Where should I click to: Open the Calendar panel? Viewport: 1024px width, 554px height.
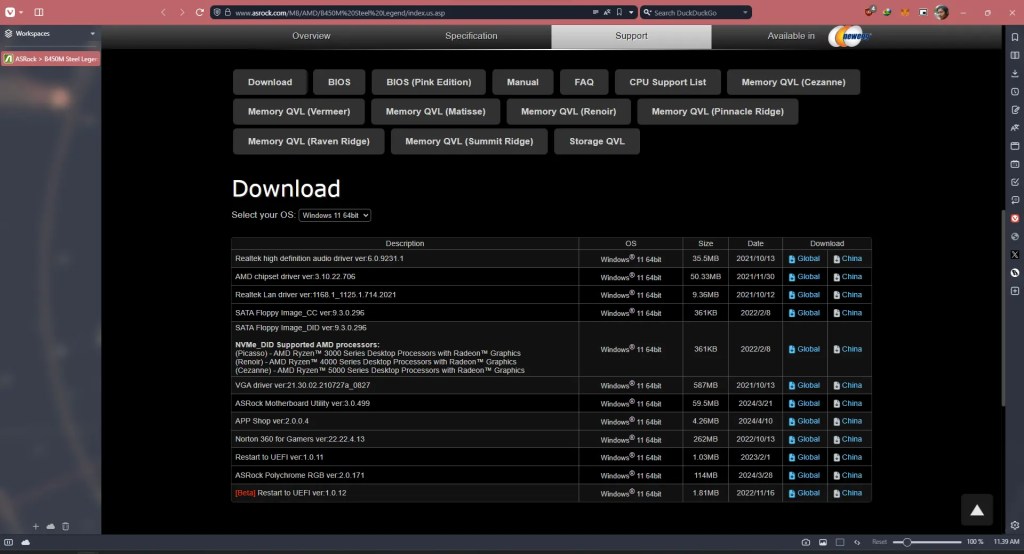click(x=1014, y=164)
